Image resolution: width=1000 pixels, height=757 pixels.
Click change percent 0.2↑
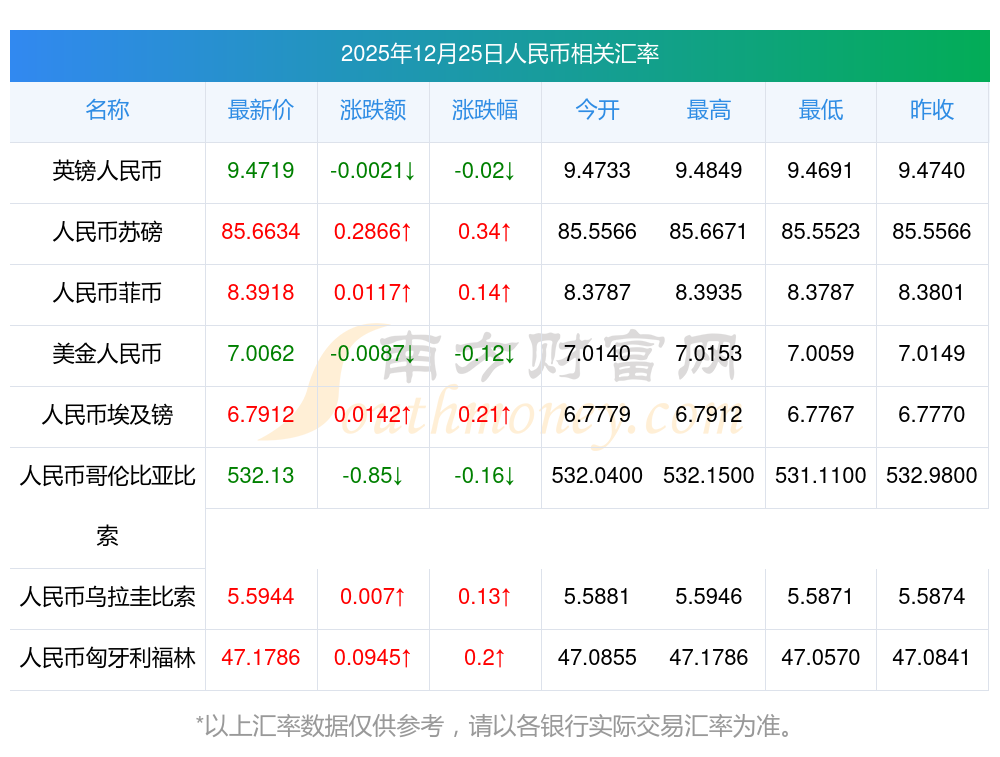[485, 658]
